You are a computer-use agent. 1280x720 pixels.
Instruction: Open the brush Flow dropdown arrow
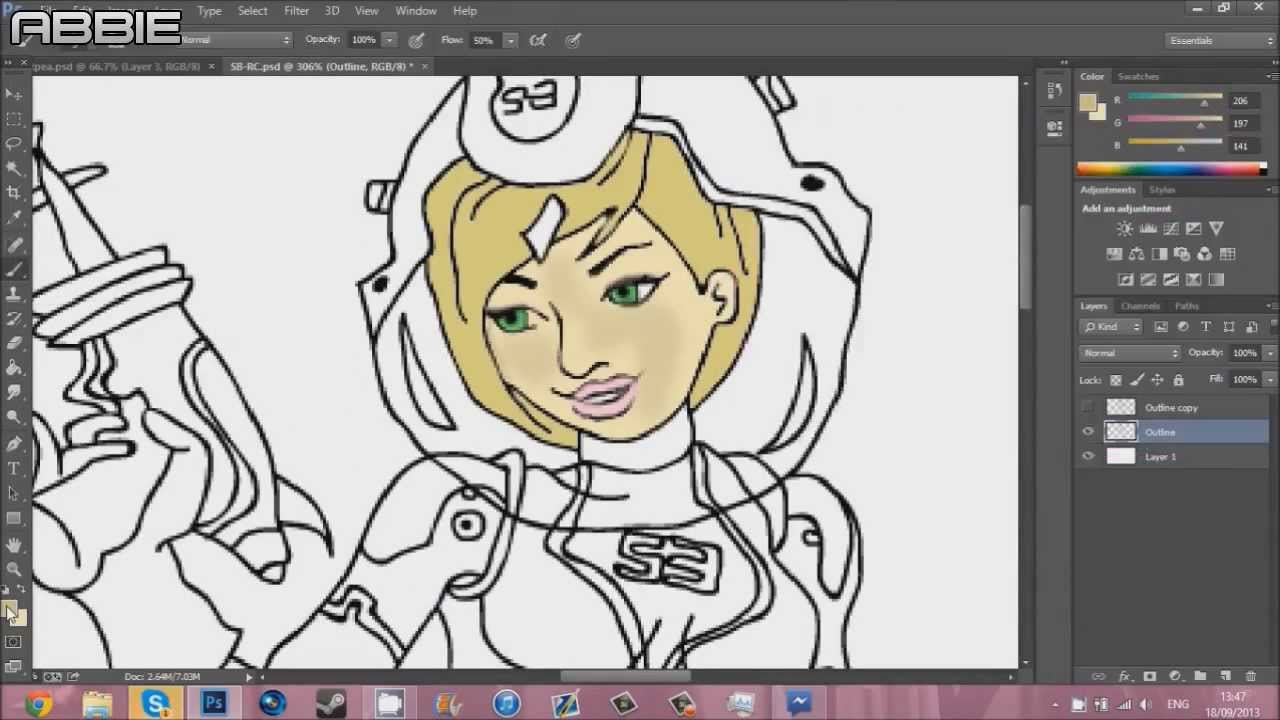[510, 41]
